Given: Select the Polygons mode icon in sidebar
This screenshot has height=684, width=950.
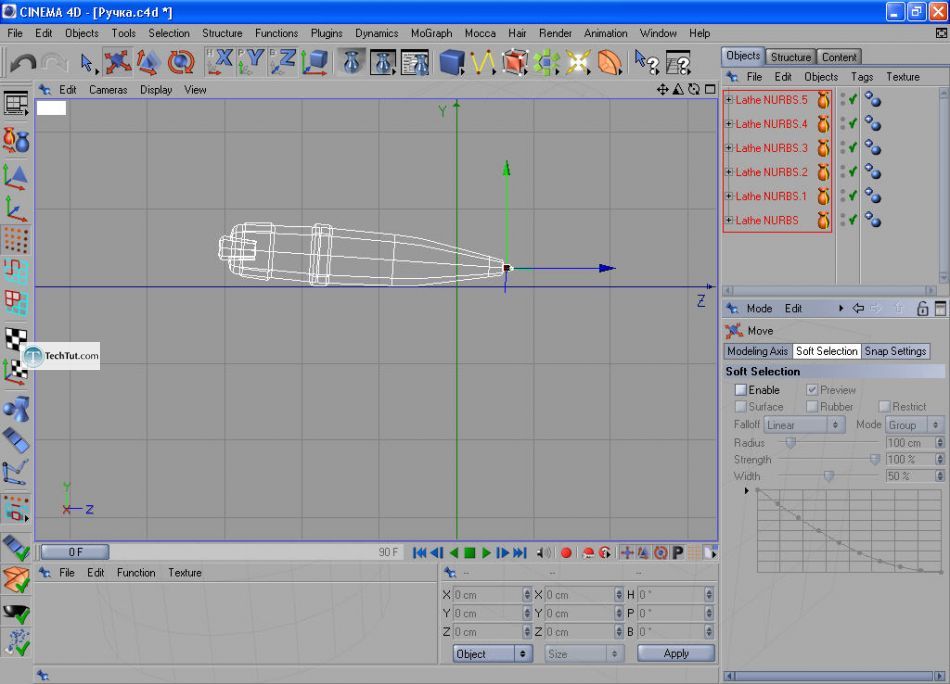Looking at the screenshot, I should pyautogui.click(x=16, y=303).
